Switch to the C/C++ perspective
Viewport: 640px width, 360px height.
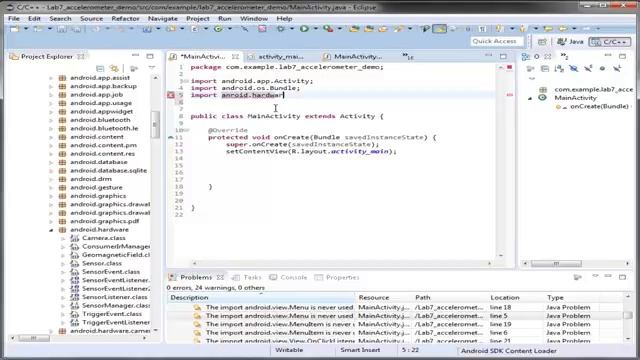tap(610, 42)
